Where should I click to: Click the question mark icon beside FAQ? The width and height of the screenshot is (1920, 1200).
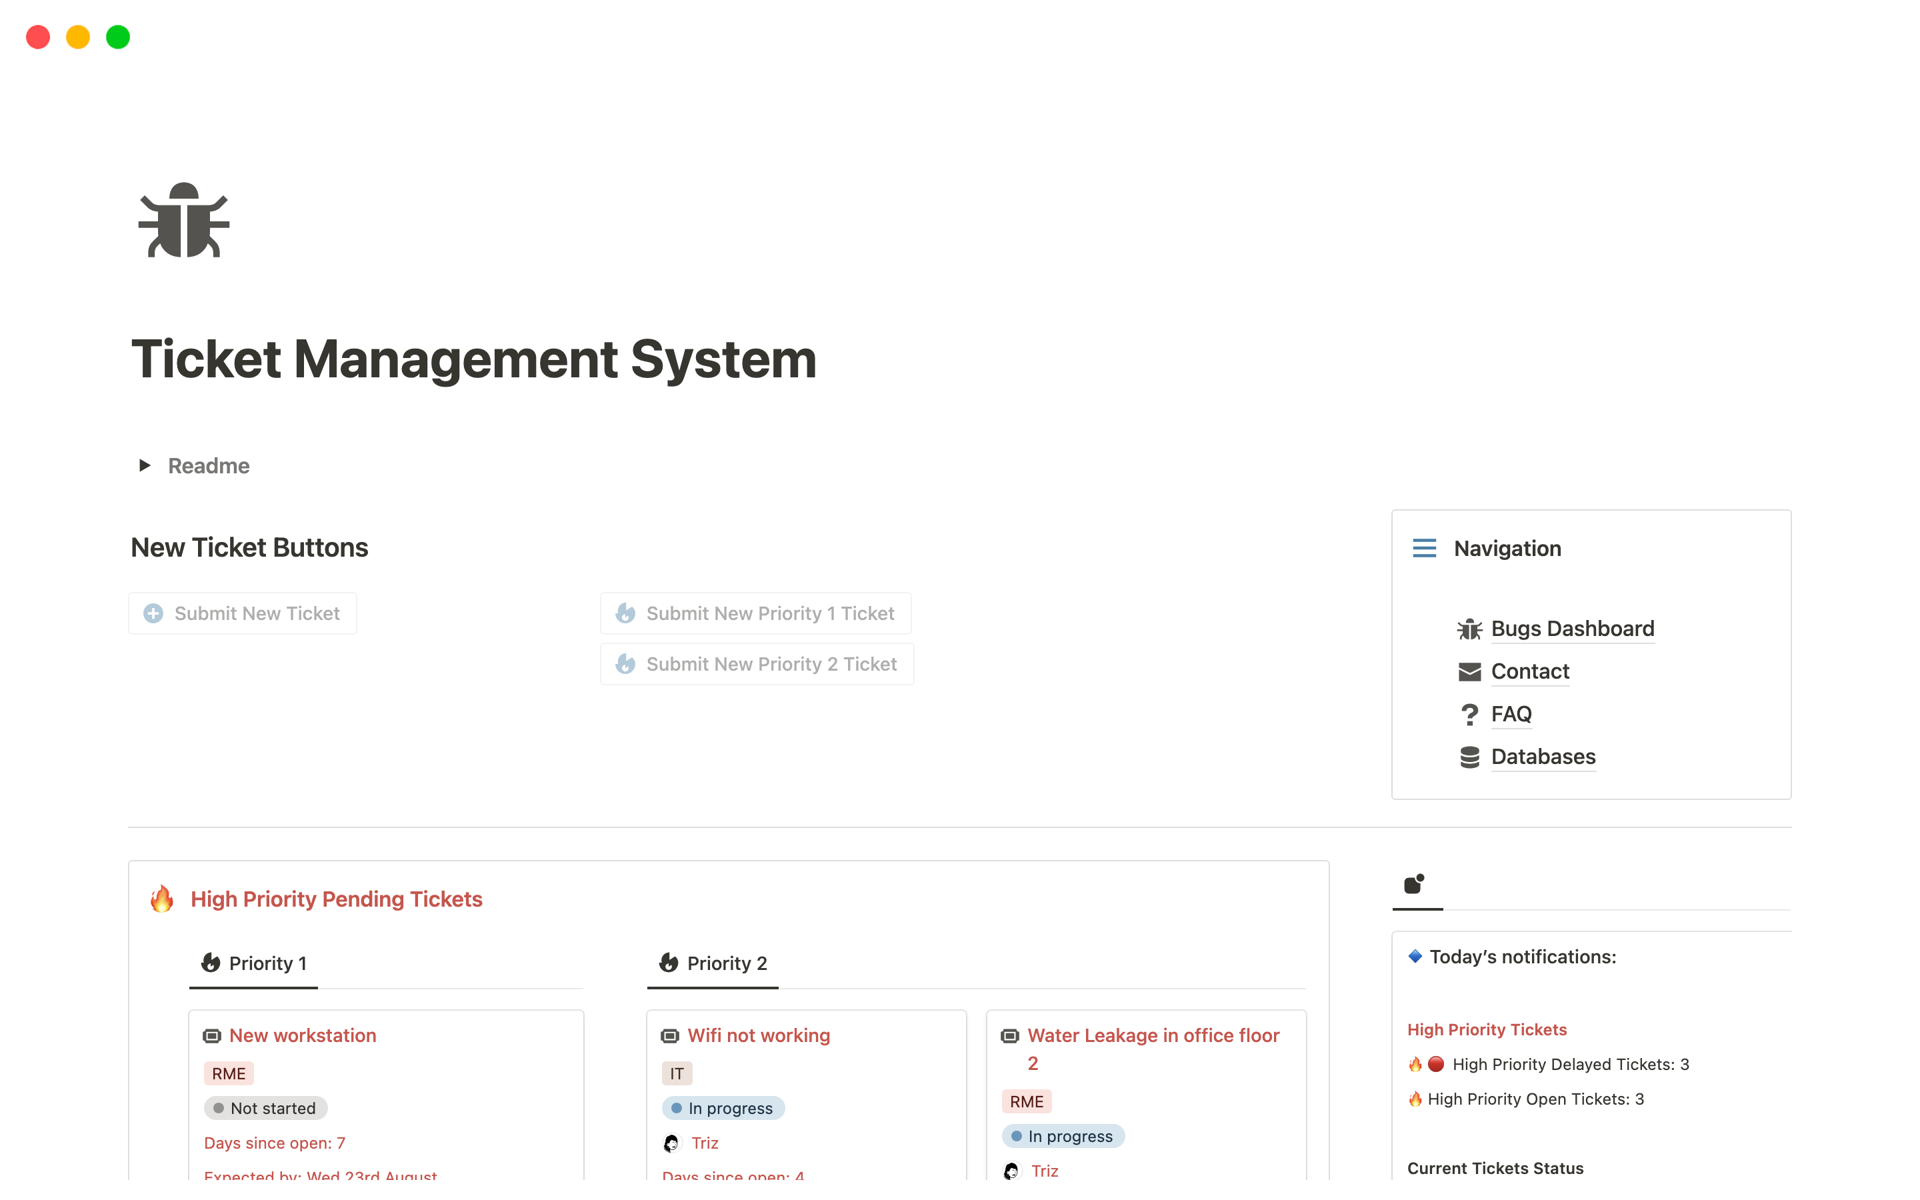tap(1469, 714)
